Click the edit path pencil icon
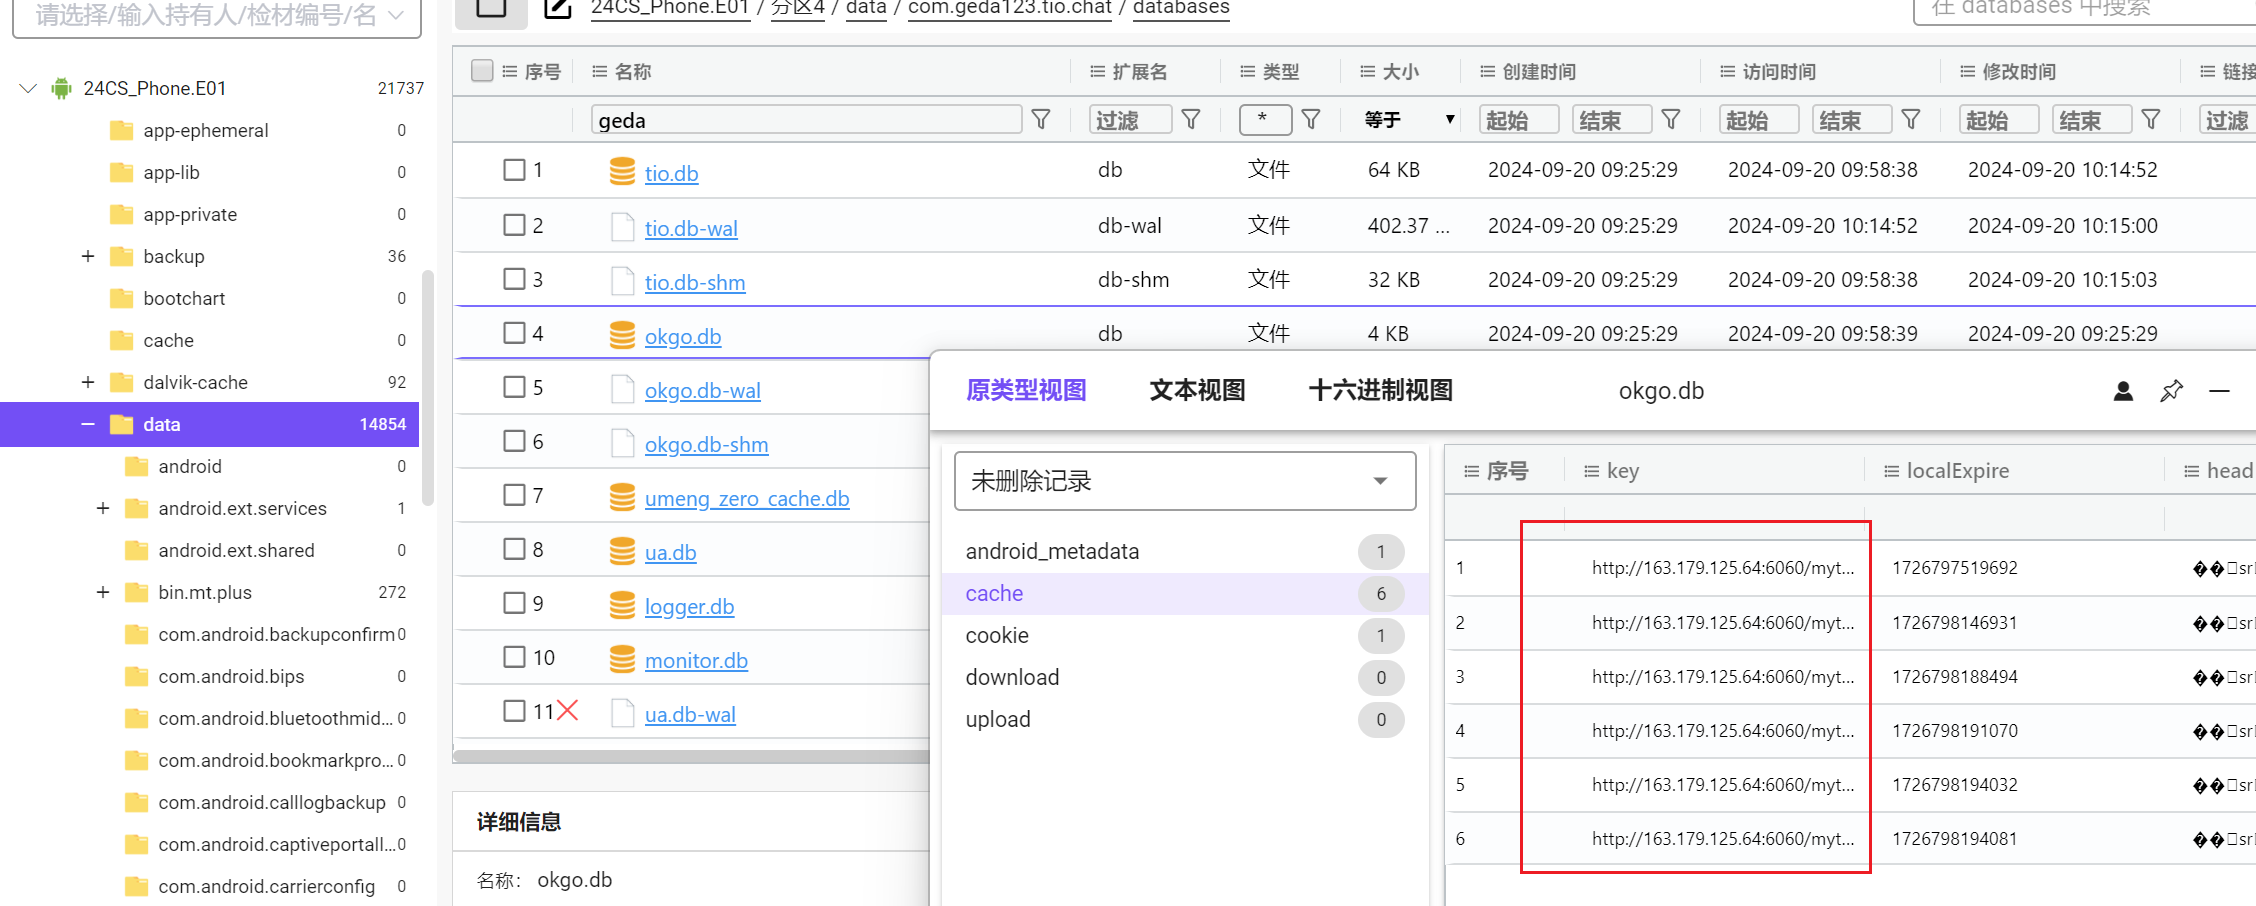Screen dimensions: 2256x906 [x=558, y=8]
